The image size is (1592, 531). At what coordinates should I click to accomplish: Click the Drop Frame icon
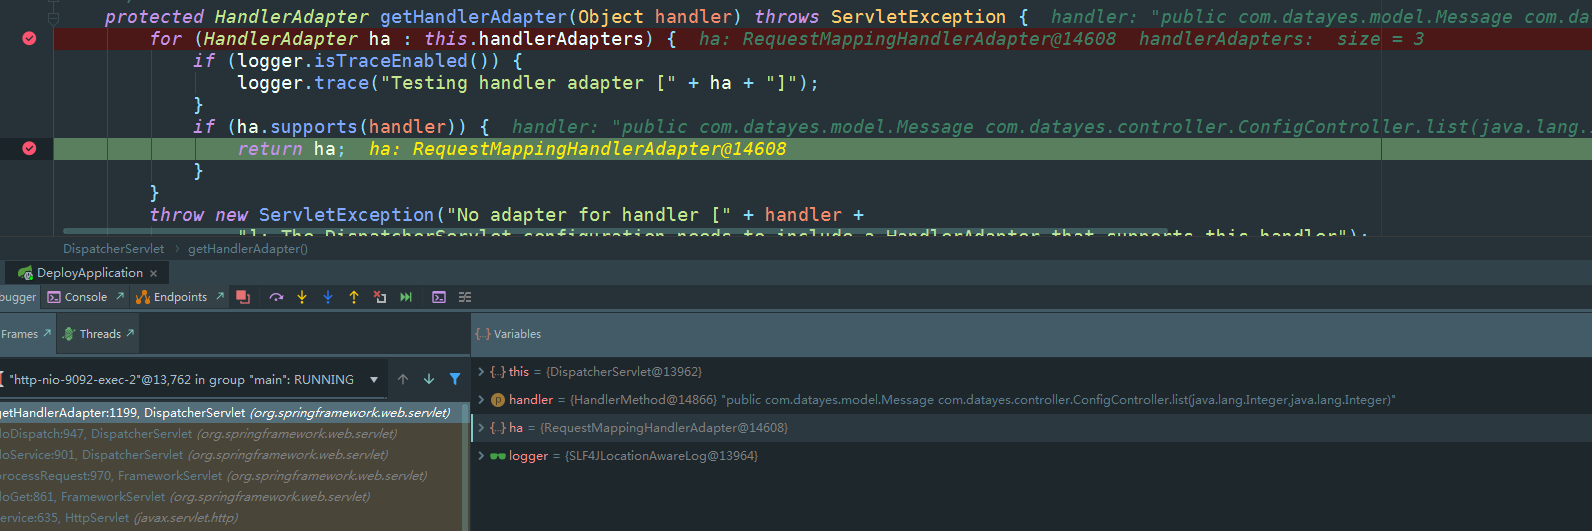380,297
